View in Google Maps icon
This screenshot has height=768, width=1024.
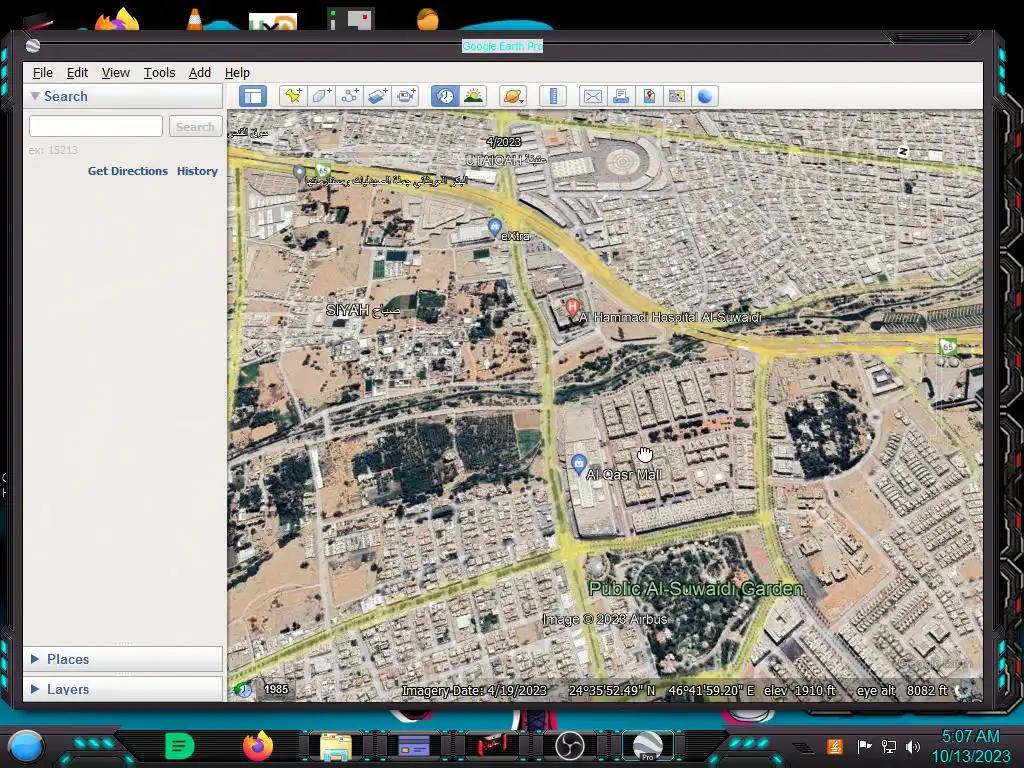coord(677,96)
